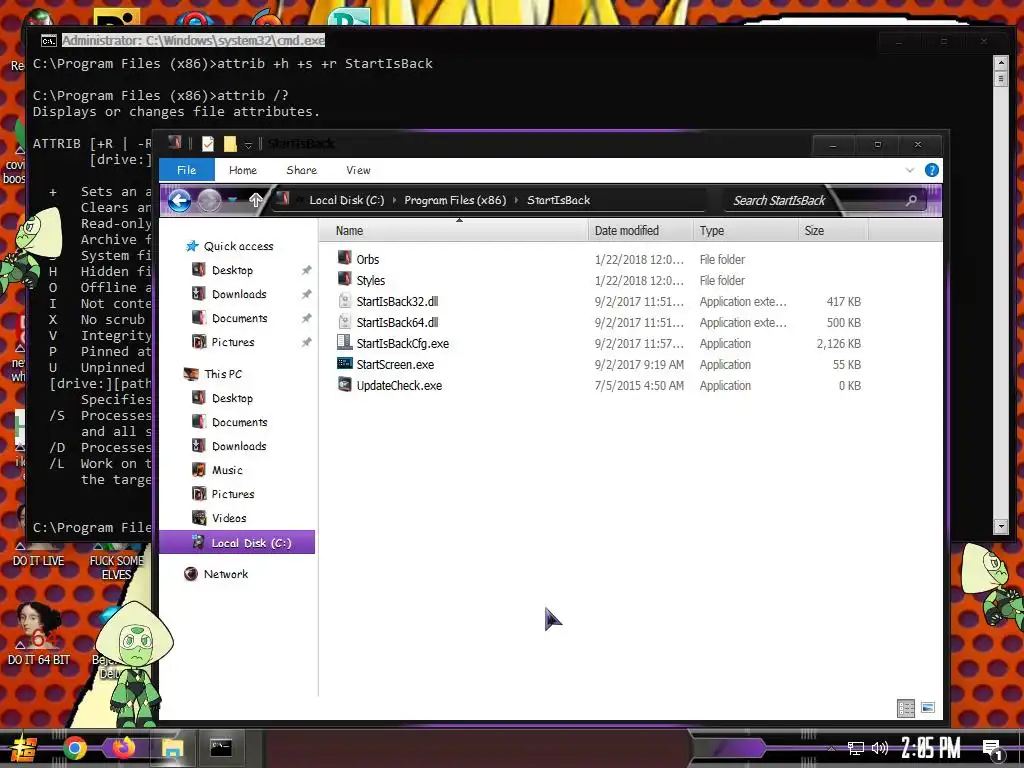
Task: Switch to Command Prompt taskbar button
Action: tap(221, 748)
